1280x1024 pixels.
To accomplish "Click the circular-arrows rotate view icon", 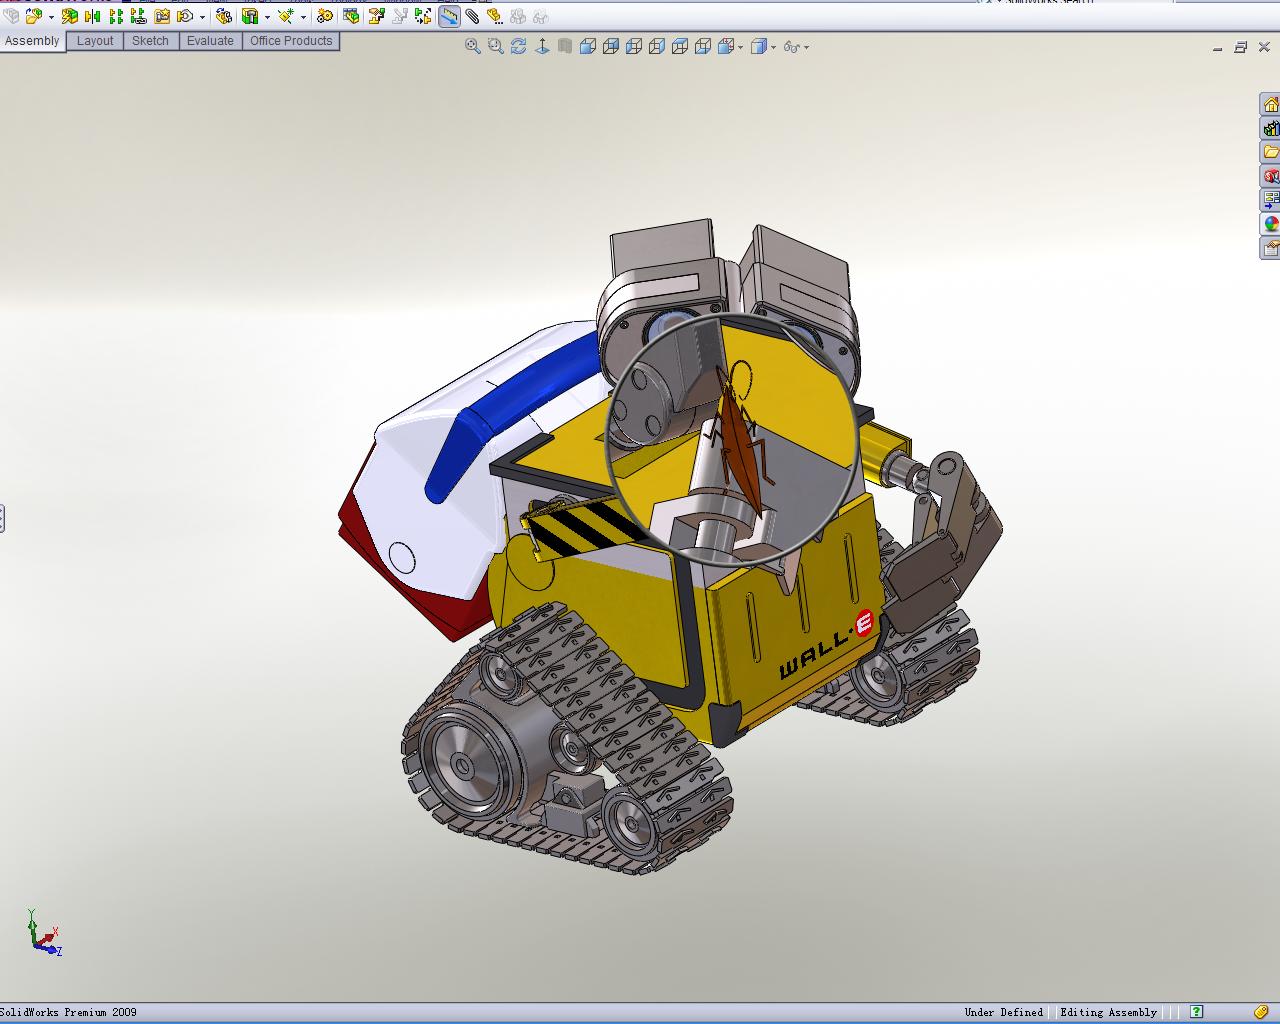I will point(519,46).
